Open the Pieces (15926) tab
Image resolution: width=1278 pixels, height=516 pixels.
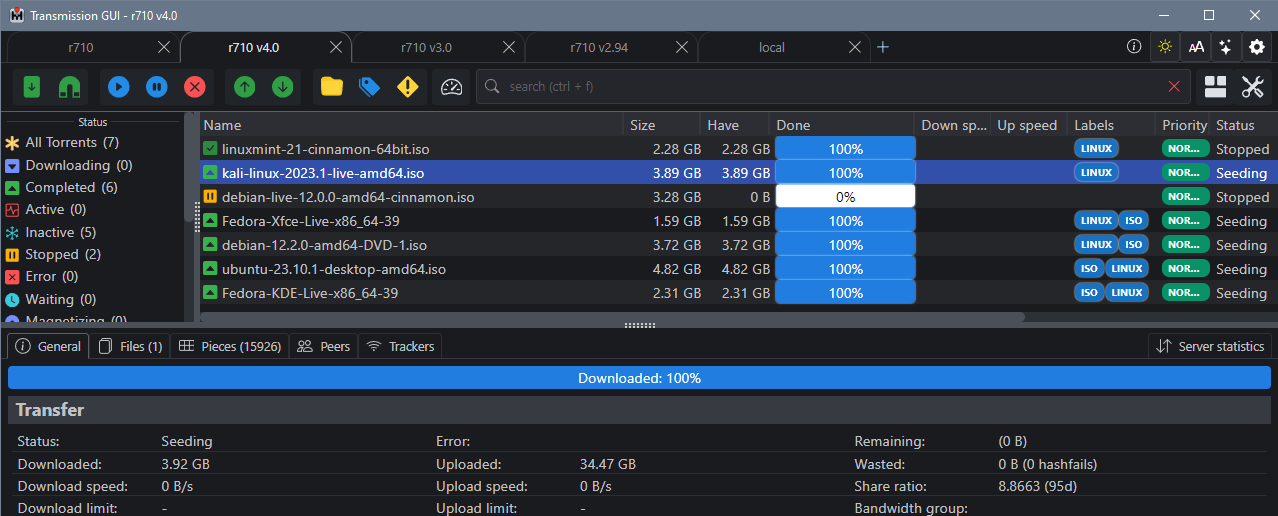(x=230, y=346)
